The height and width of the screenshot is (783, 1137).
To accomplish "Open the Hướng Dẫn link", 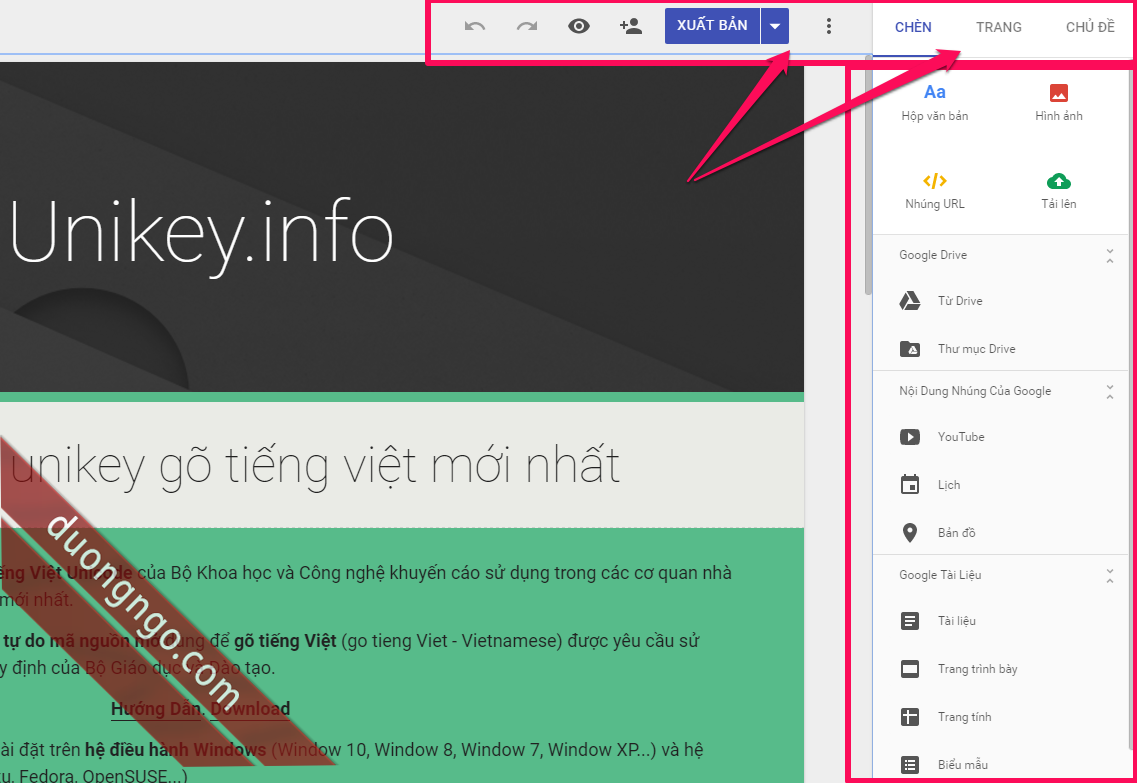I will coord(157,709).
